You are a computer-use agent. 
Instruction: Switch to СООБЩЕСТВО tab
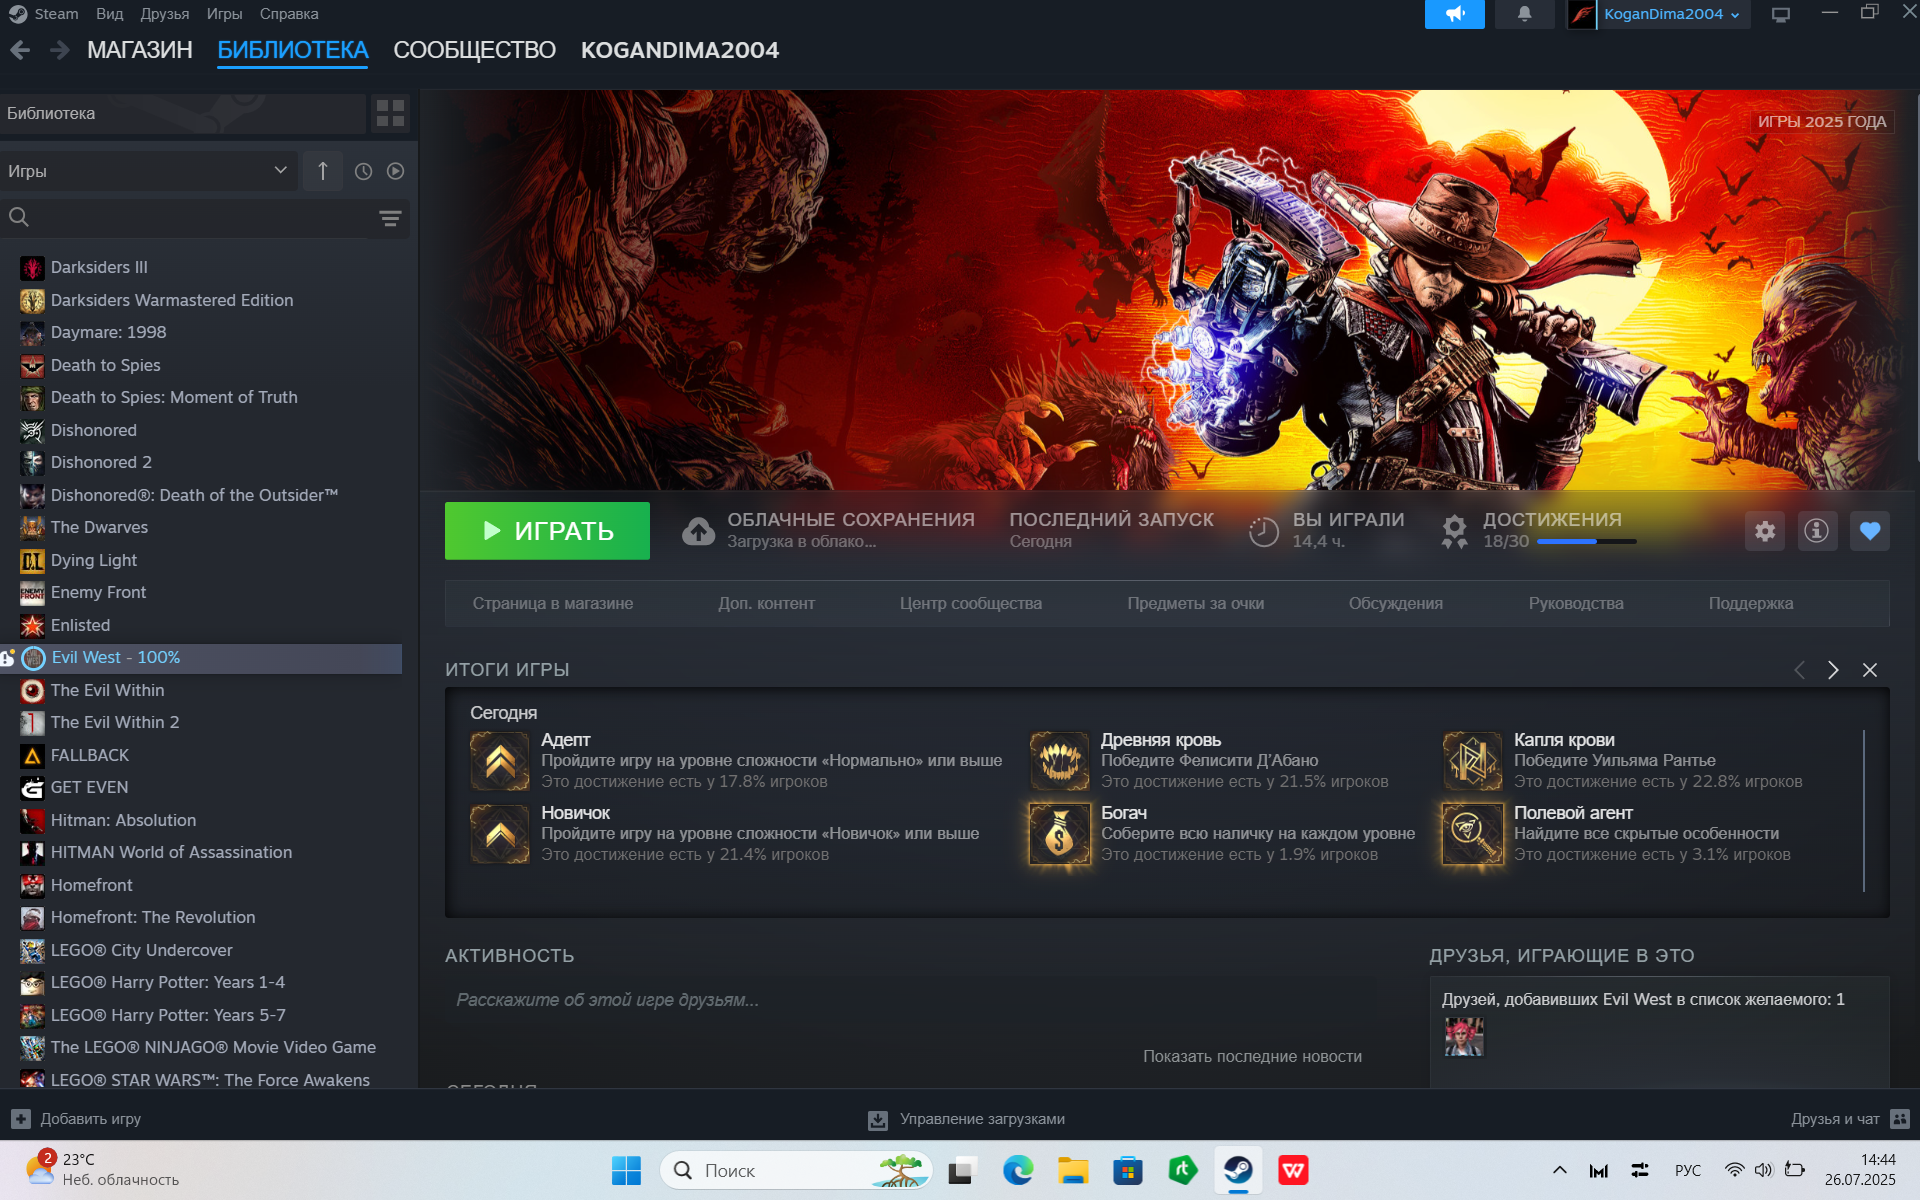click(474, 50)
